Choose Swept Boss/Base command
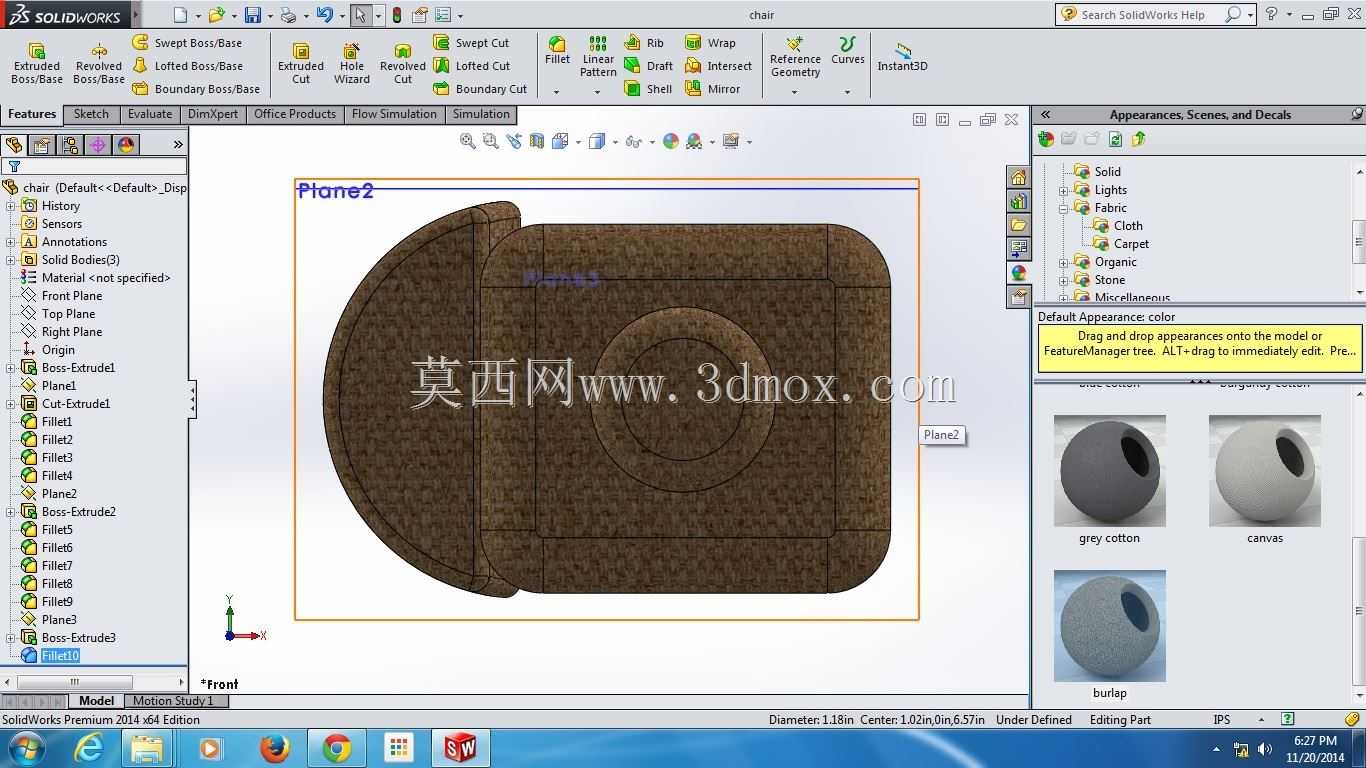1366x768 pixels. click(187, 43)
